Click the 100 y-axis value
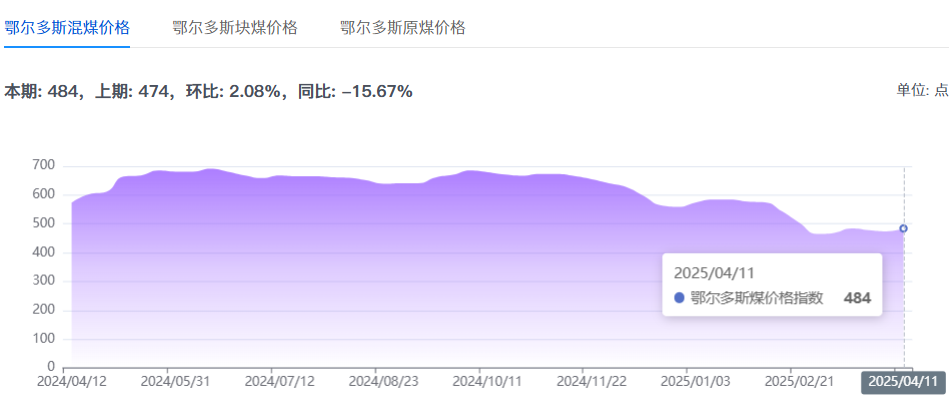The width and height of the screenshot is (952, 408). click(42, 339)
